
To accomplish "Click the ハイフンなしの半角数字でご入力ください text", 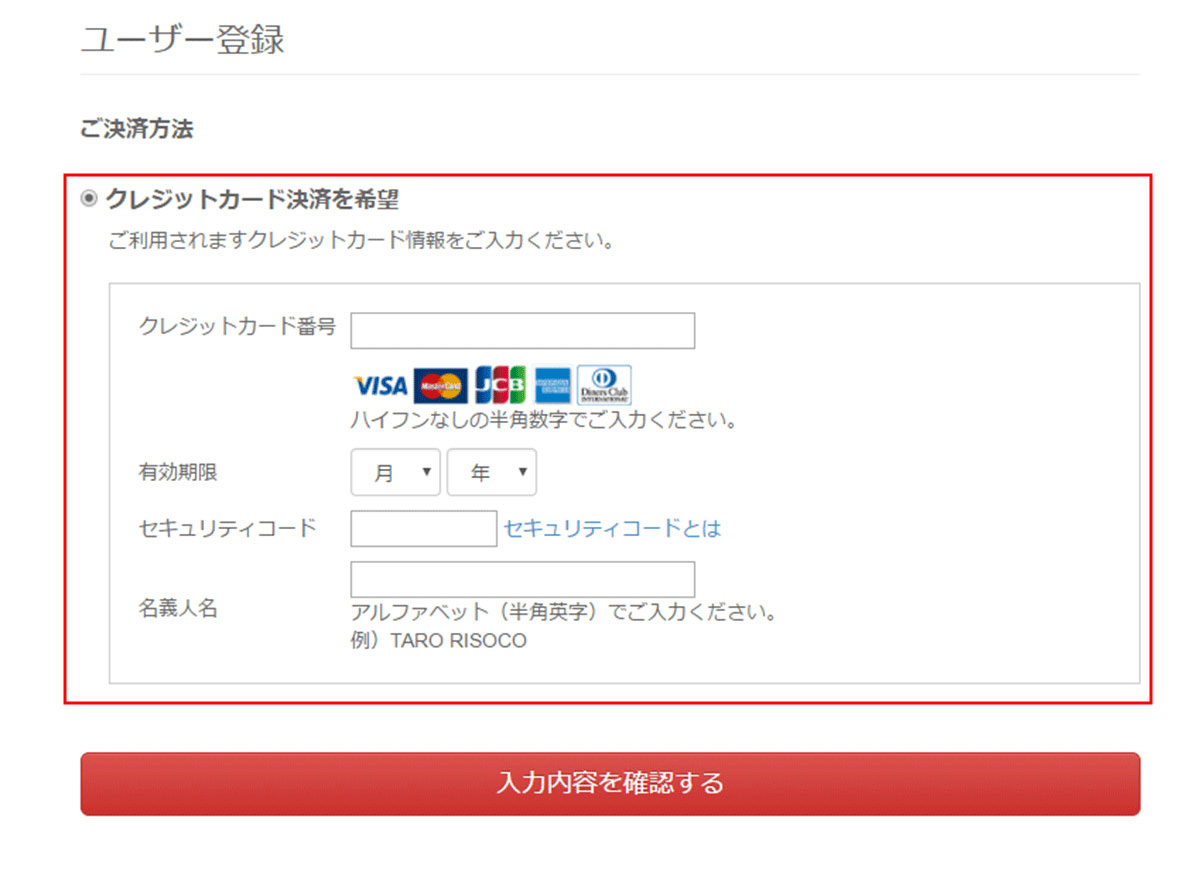I will [x=544, y=420].
